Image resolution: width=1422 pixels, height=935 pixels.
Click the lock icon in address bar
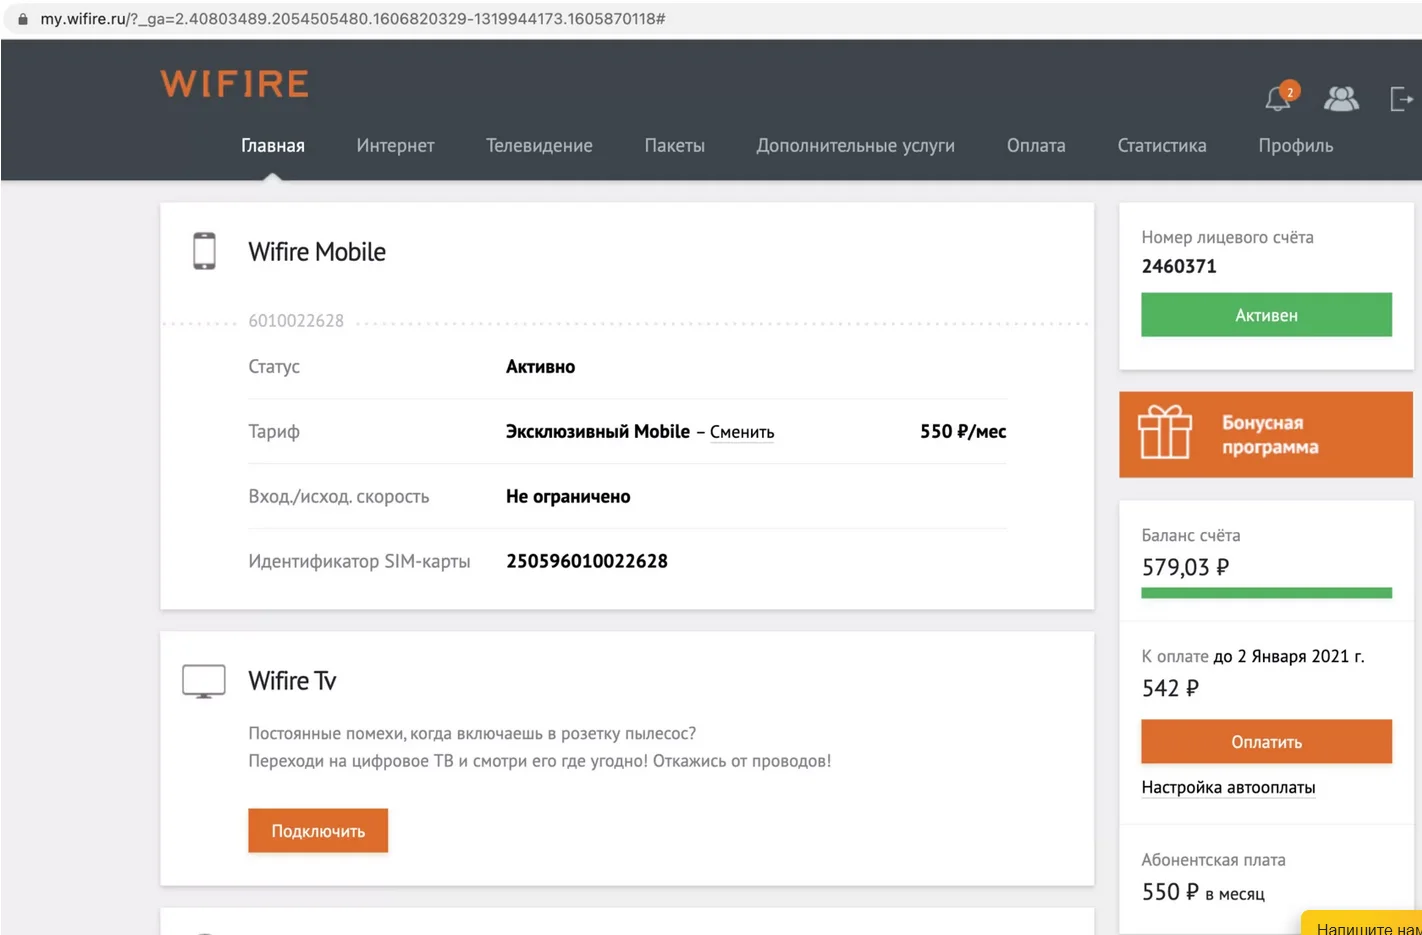pos(23,19)
